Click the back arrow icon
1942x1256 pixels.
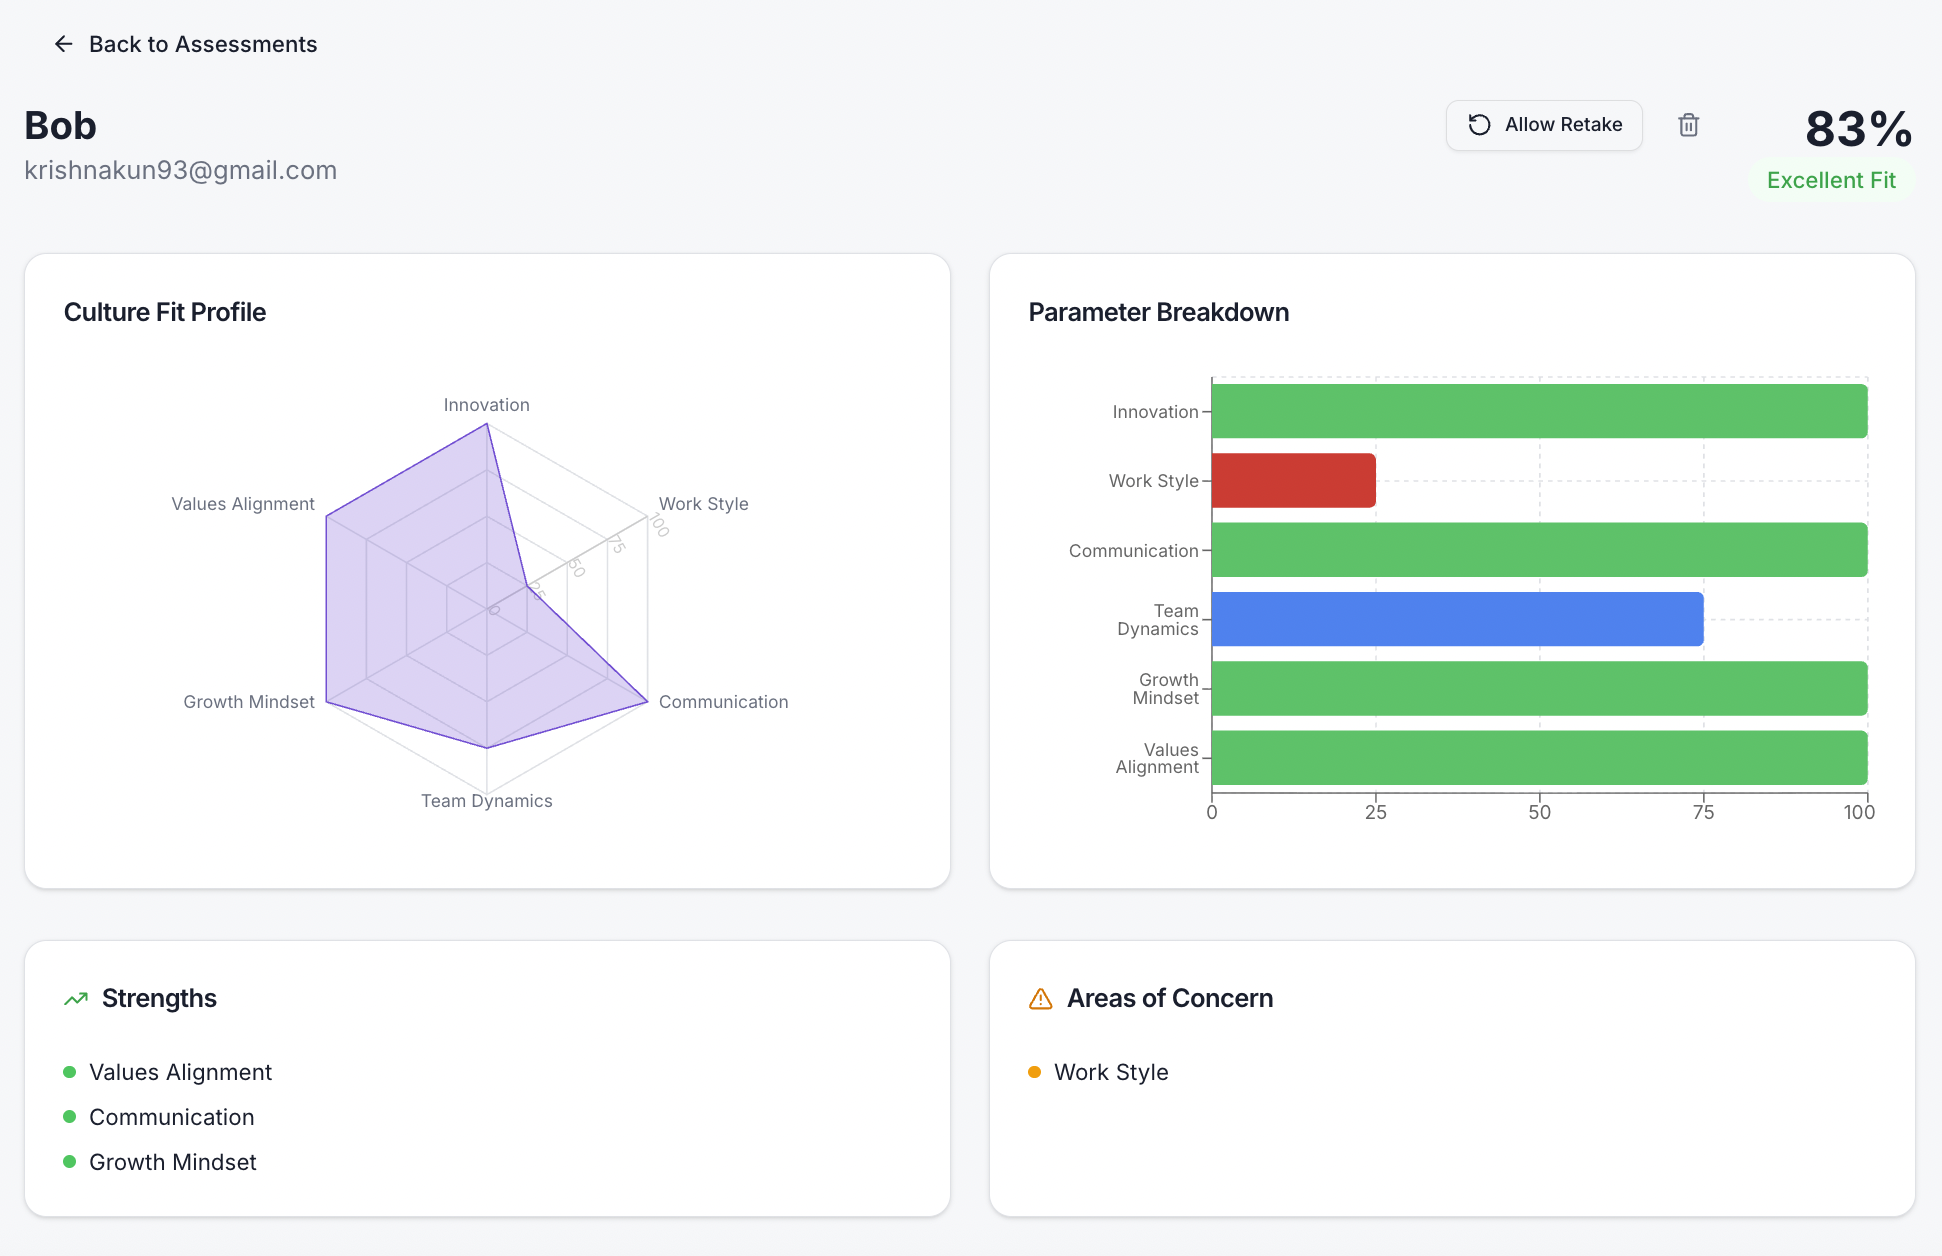coord(64,44)
